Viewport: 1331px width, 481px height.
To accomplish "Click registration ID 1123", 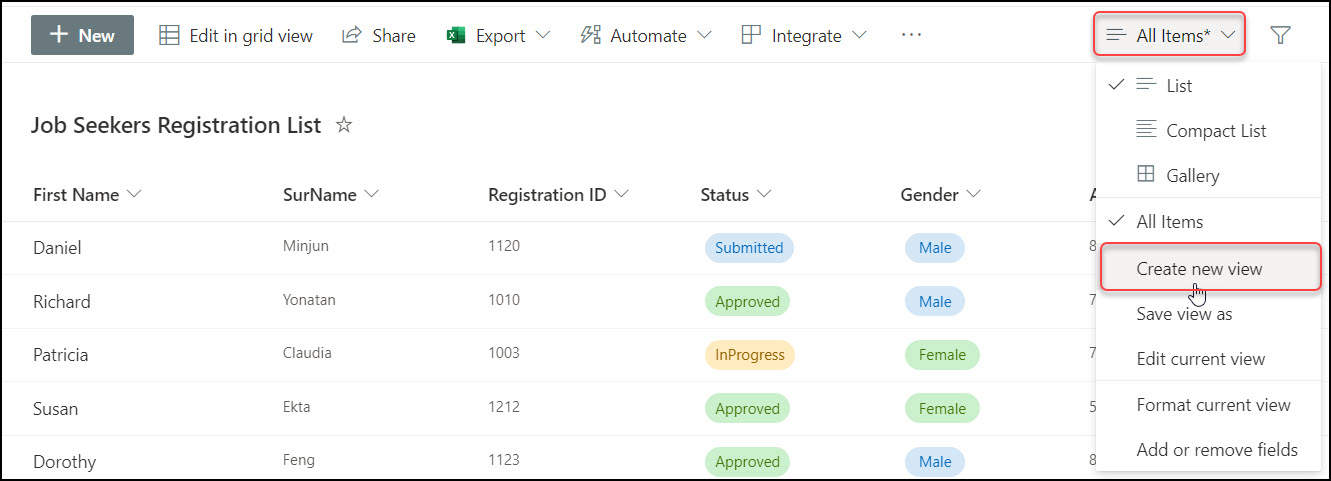I will [504, 460].
